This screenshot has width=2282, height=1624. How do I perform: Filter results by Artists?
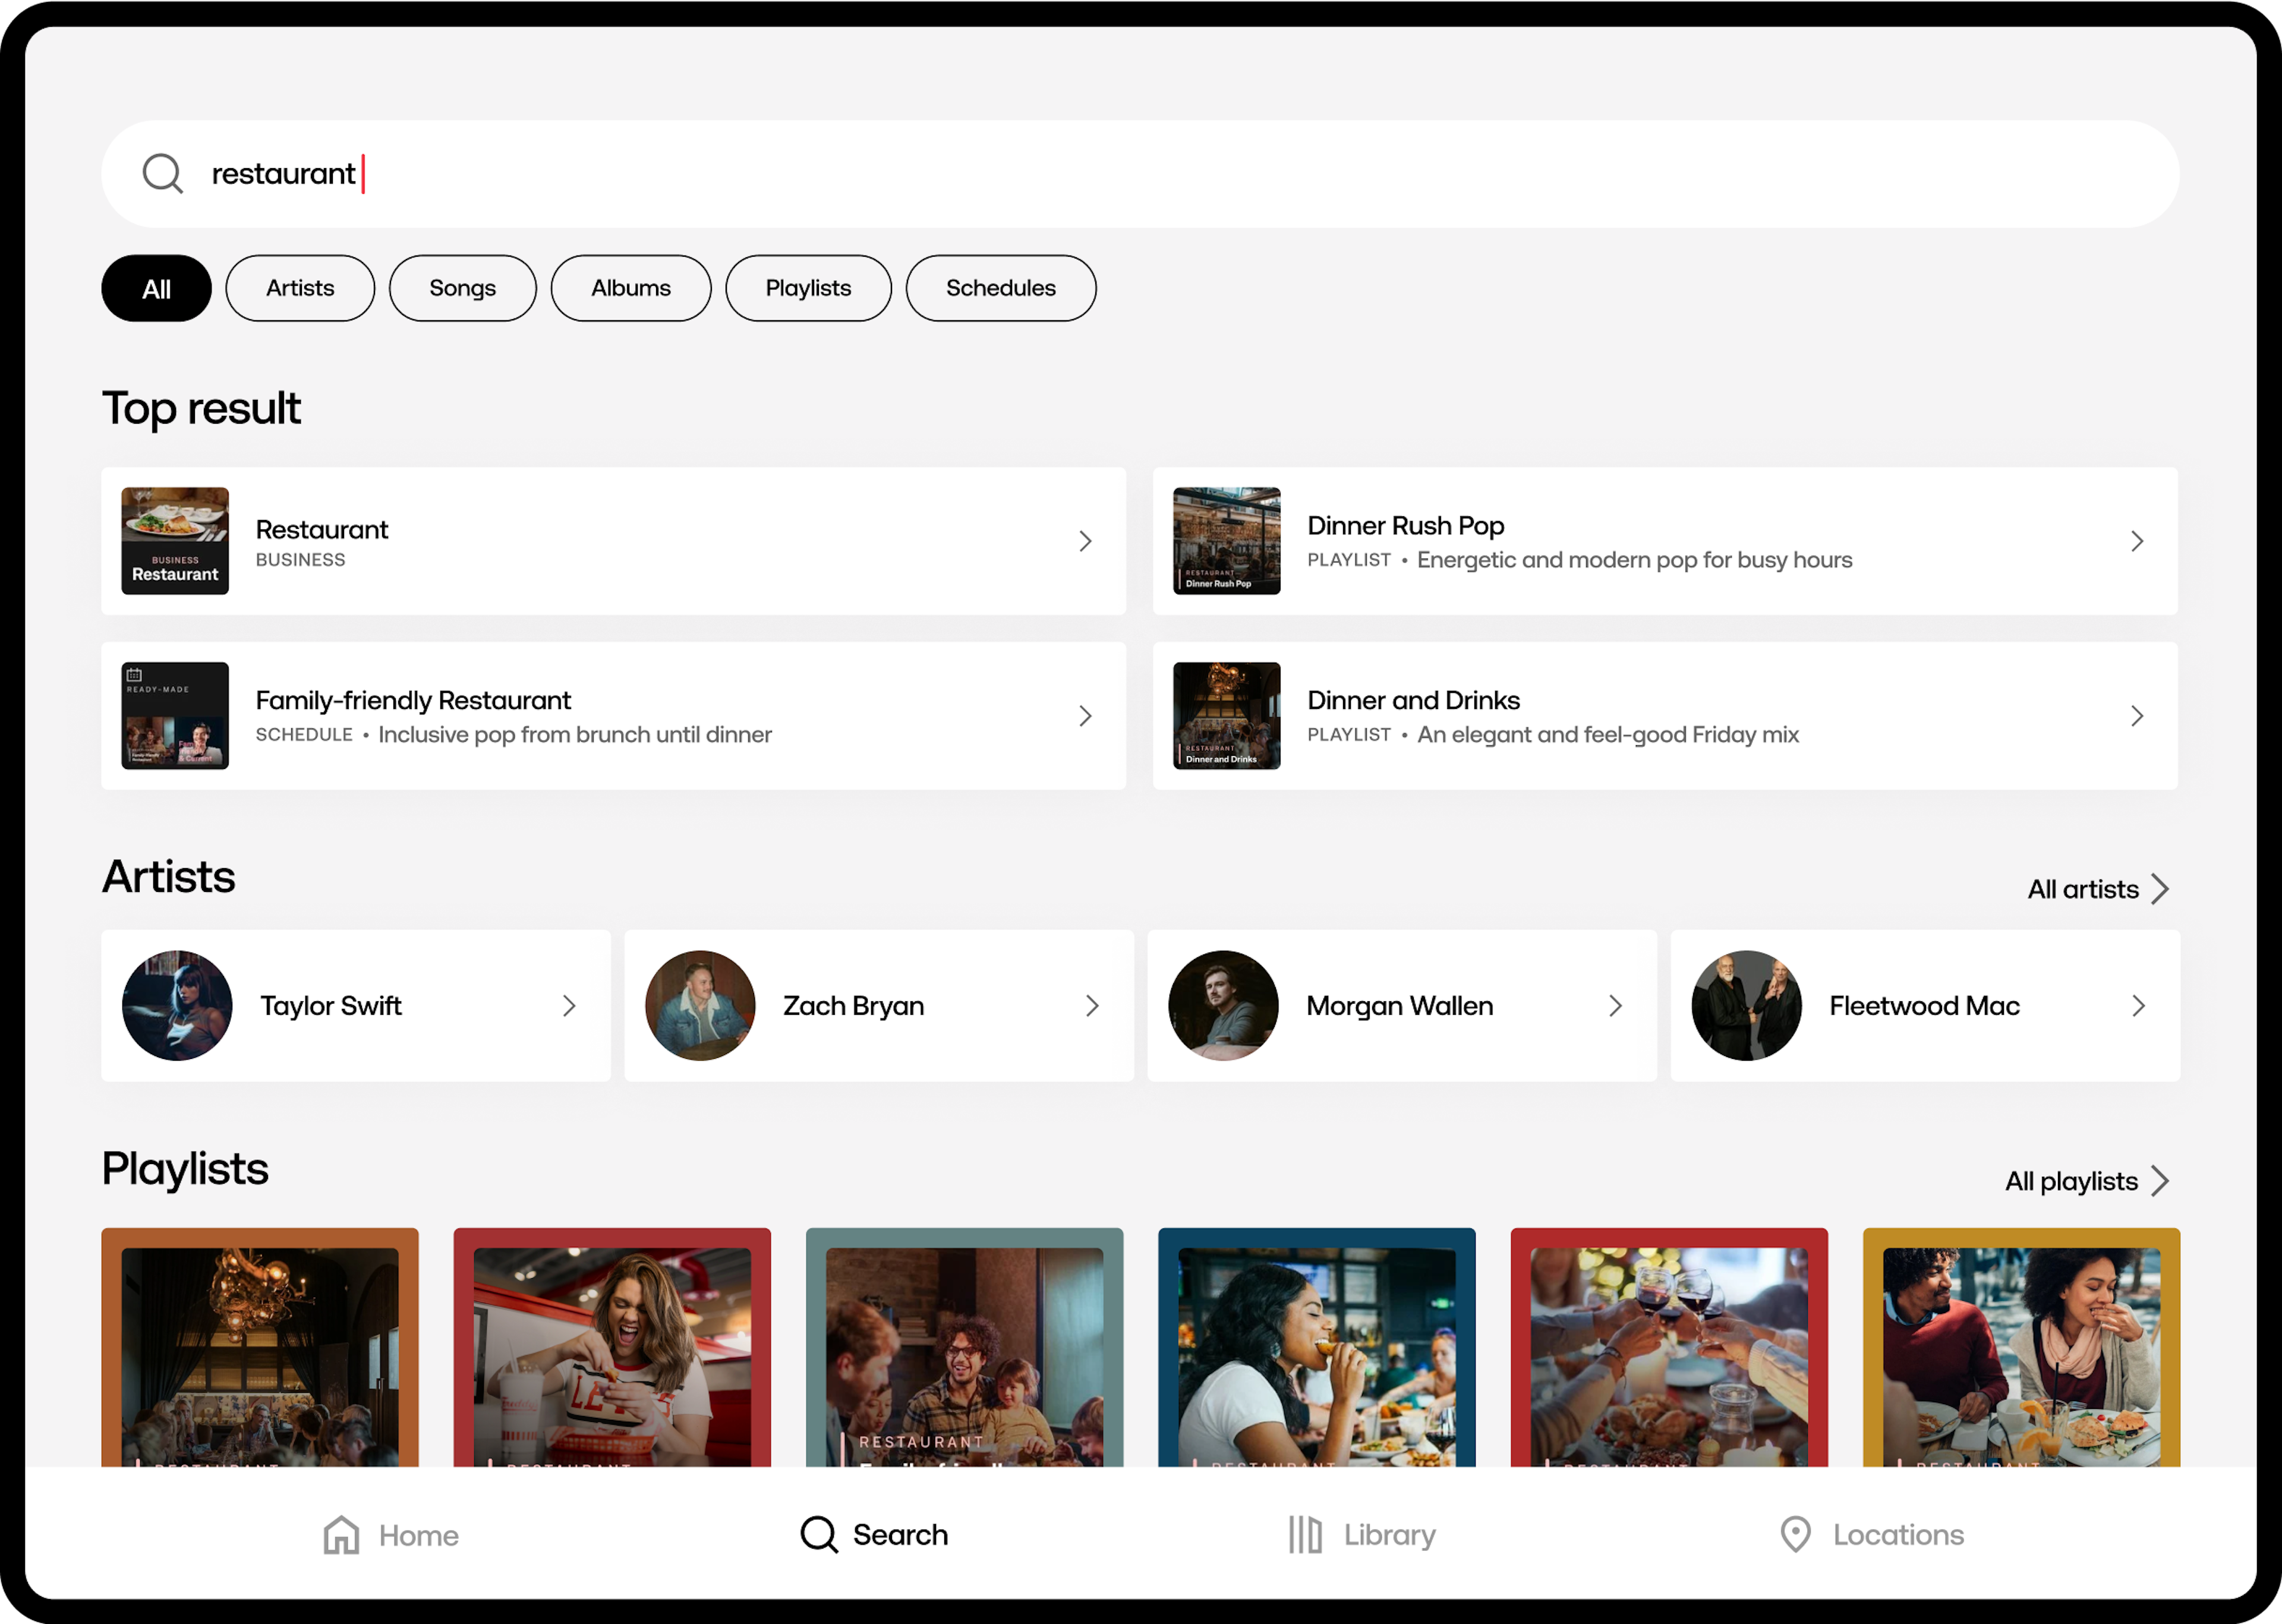300,288
